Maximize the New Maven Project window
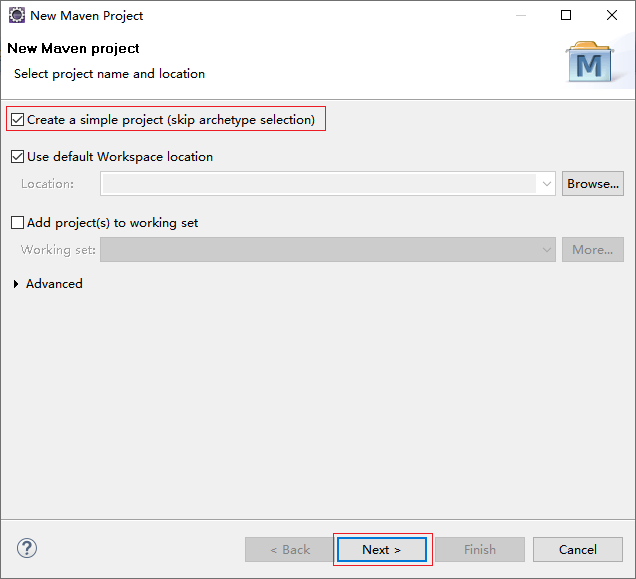 566,15
